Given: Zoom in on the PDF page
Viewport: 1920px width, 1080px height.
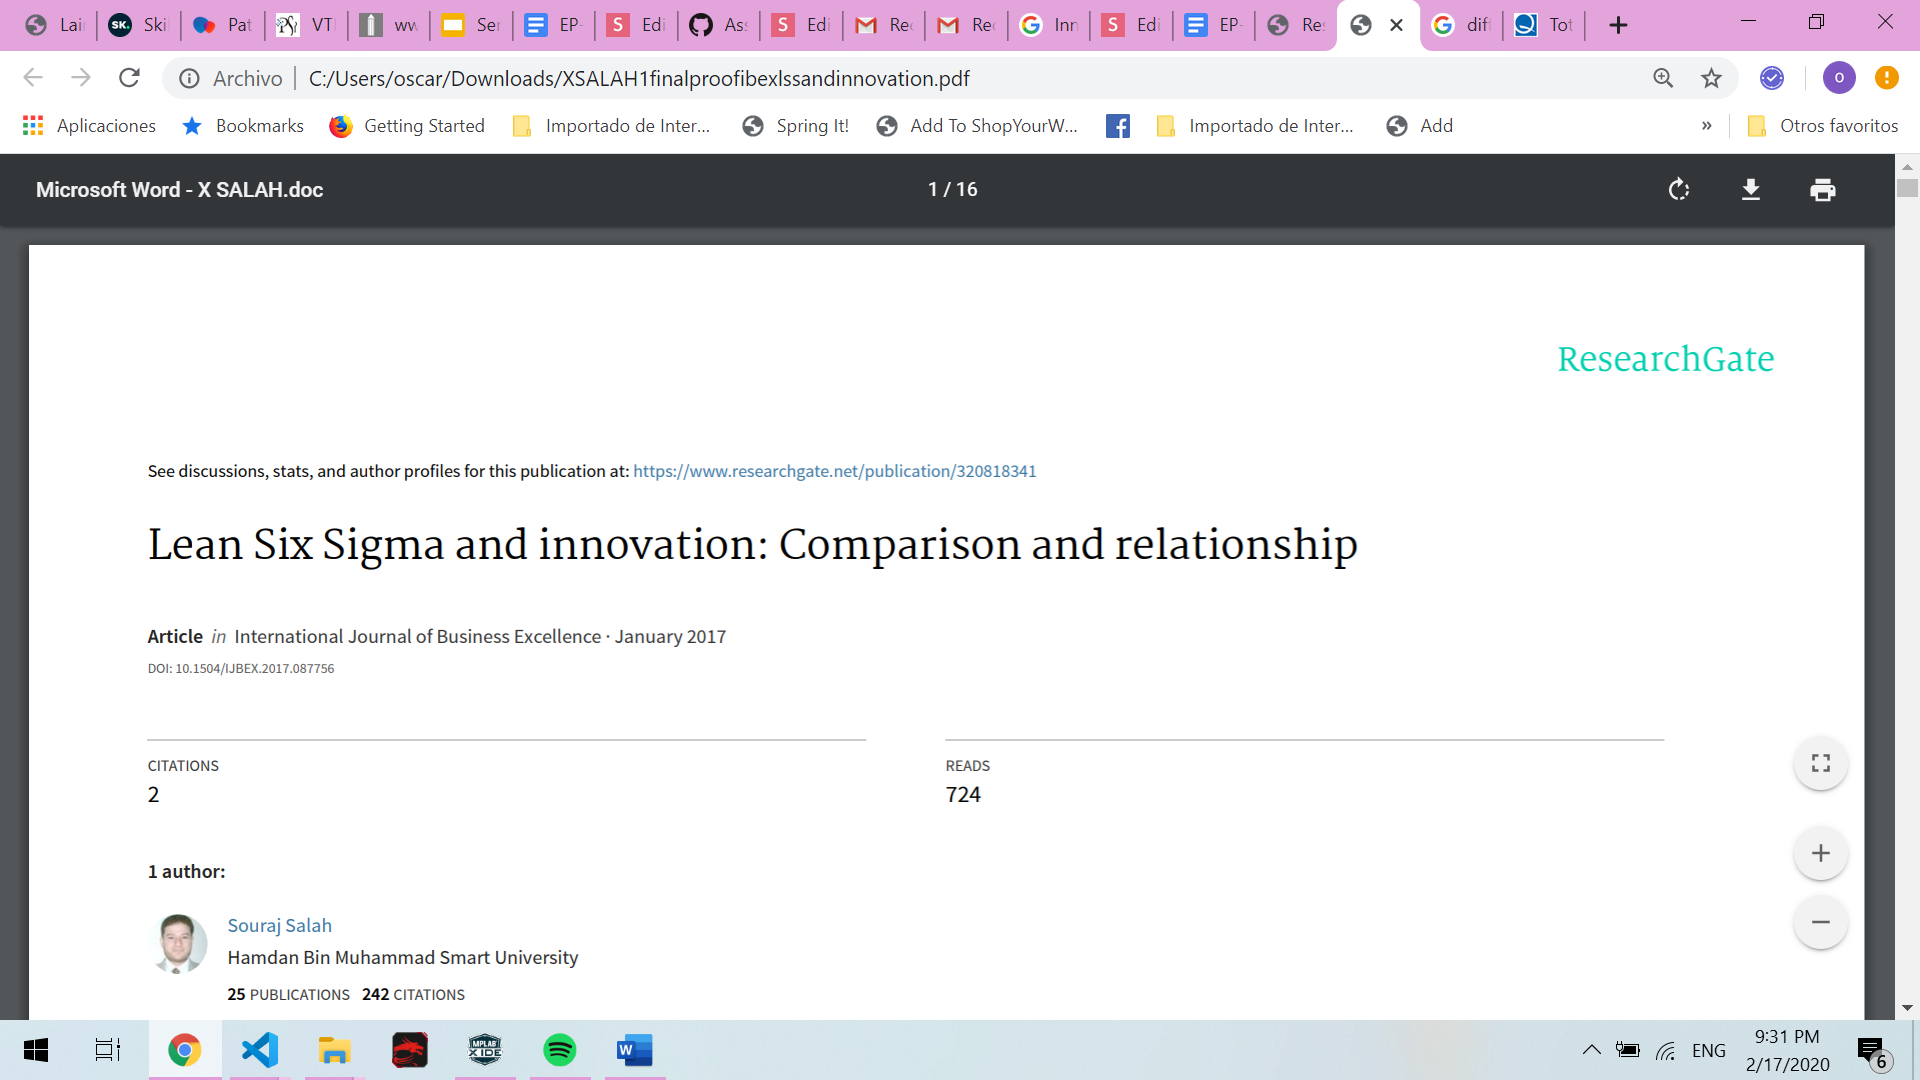Looking at the screenshot, I should [x=1820, y=853].
